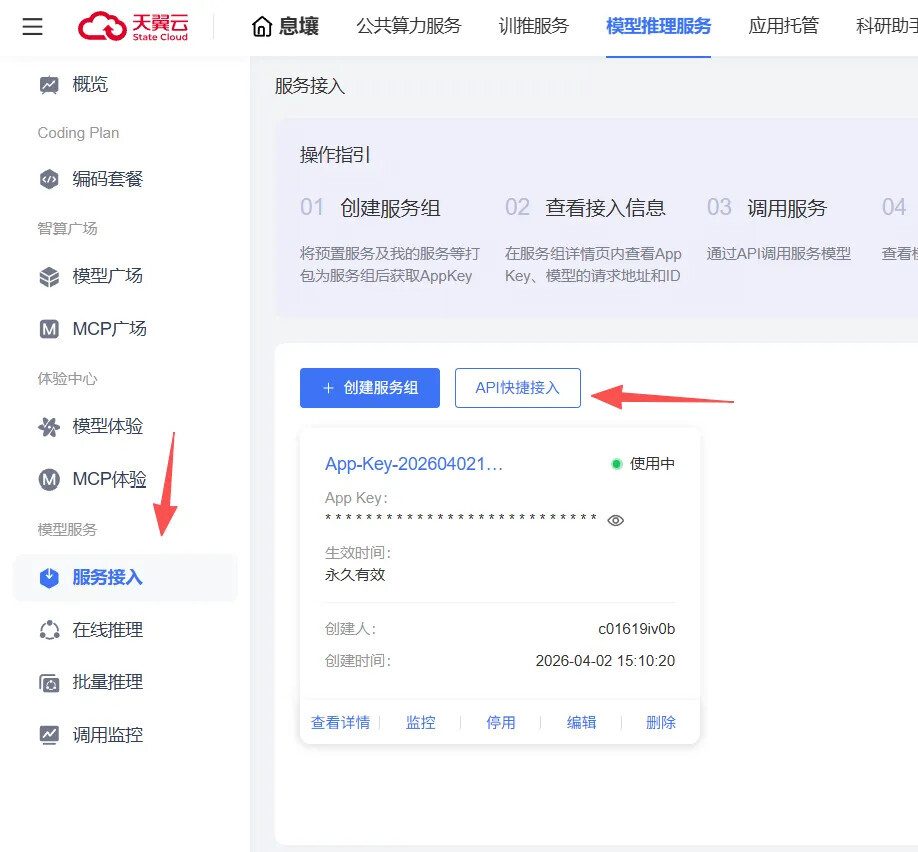Click the MCP广场 sidebar icon
This screenshot has height=852, width=918.
[49, 329]
